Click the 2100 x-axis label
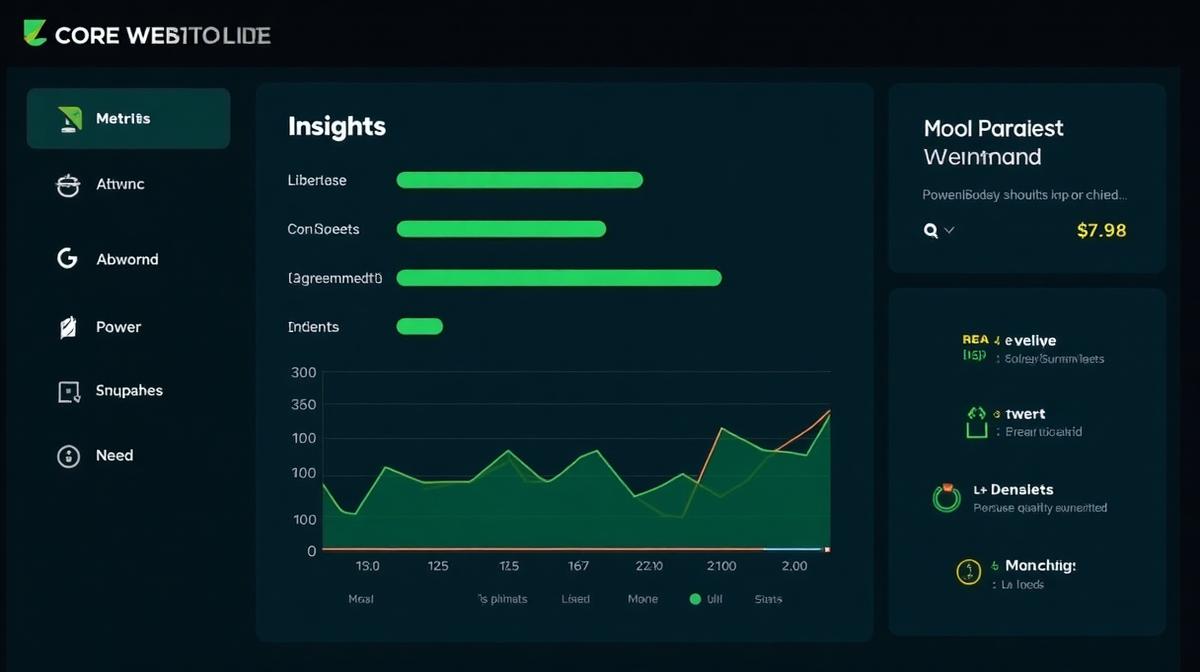The height and width of the screenshot is (672, 1200). tap(721, 566)
